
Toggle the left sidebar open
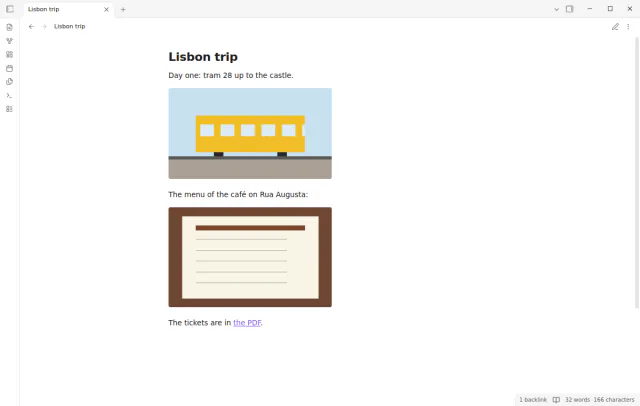point(10,9)
